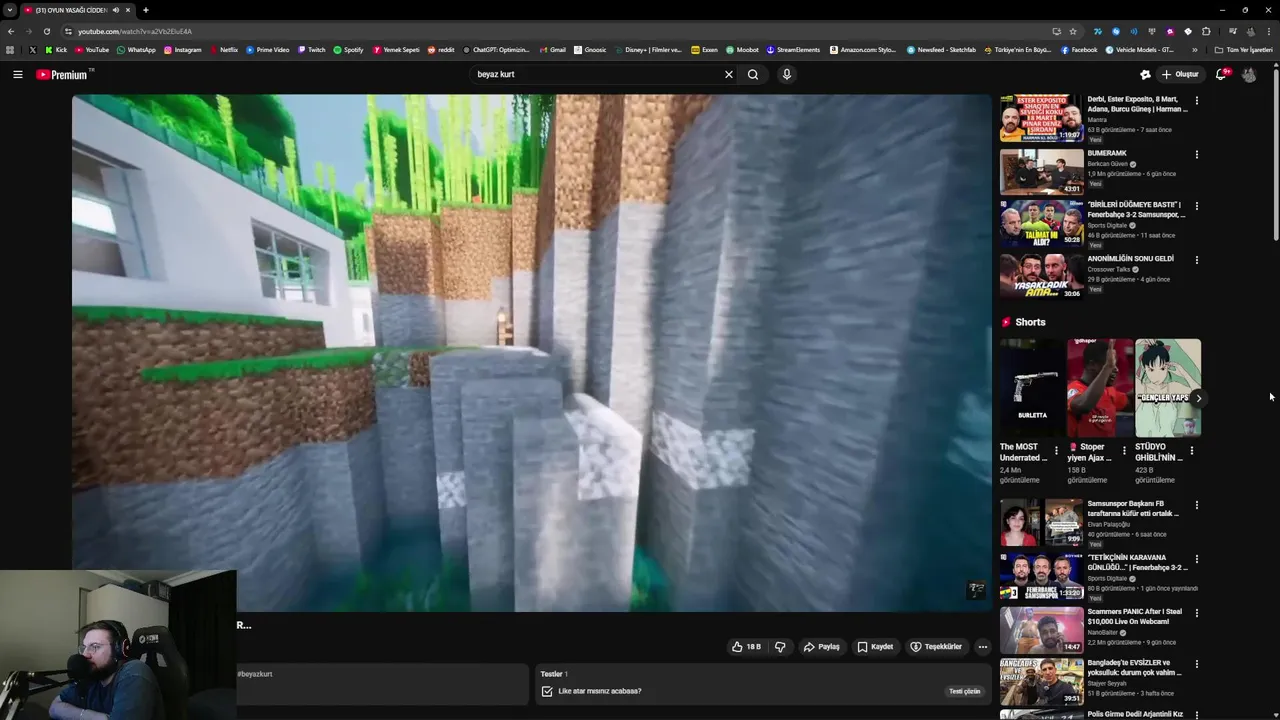Open 'ANONİMLİĞİN SONU GELDİ' video title
1280x720 pixels.
tap(1130, 259)
